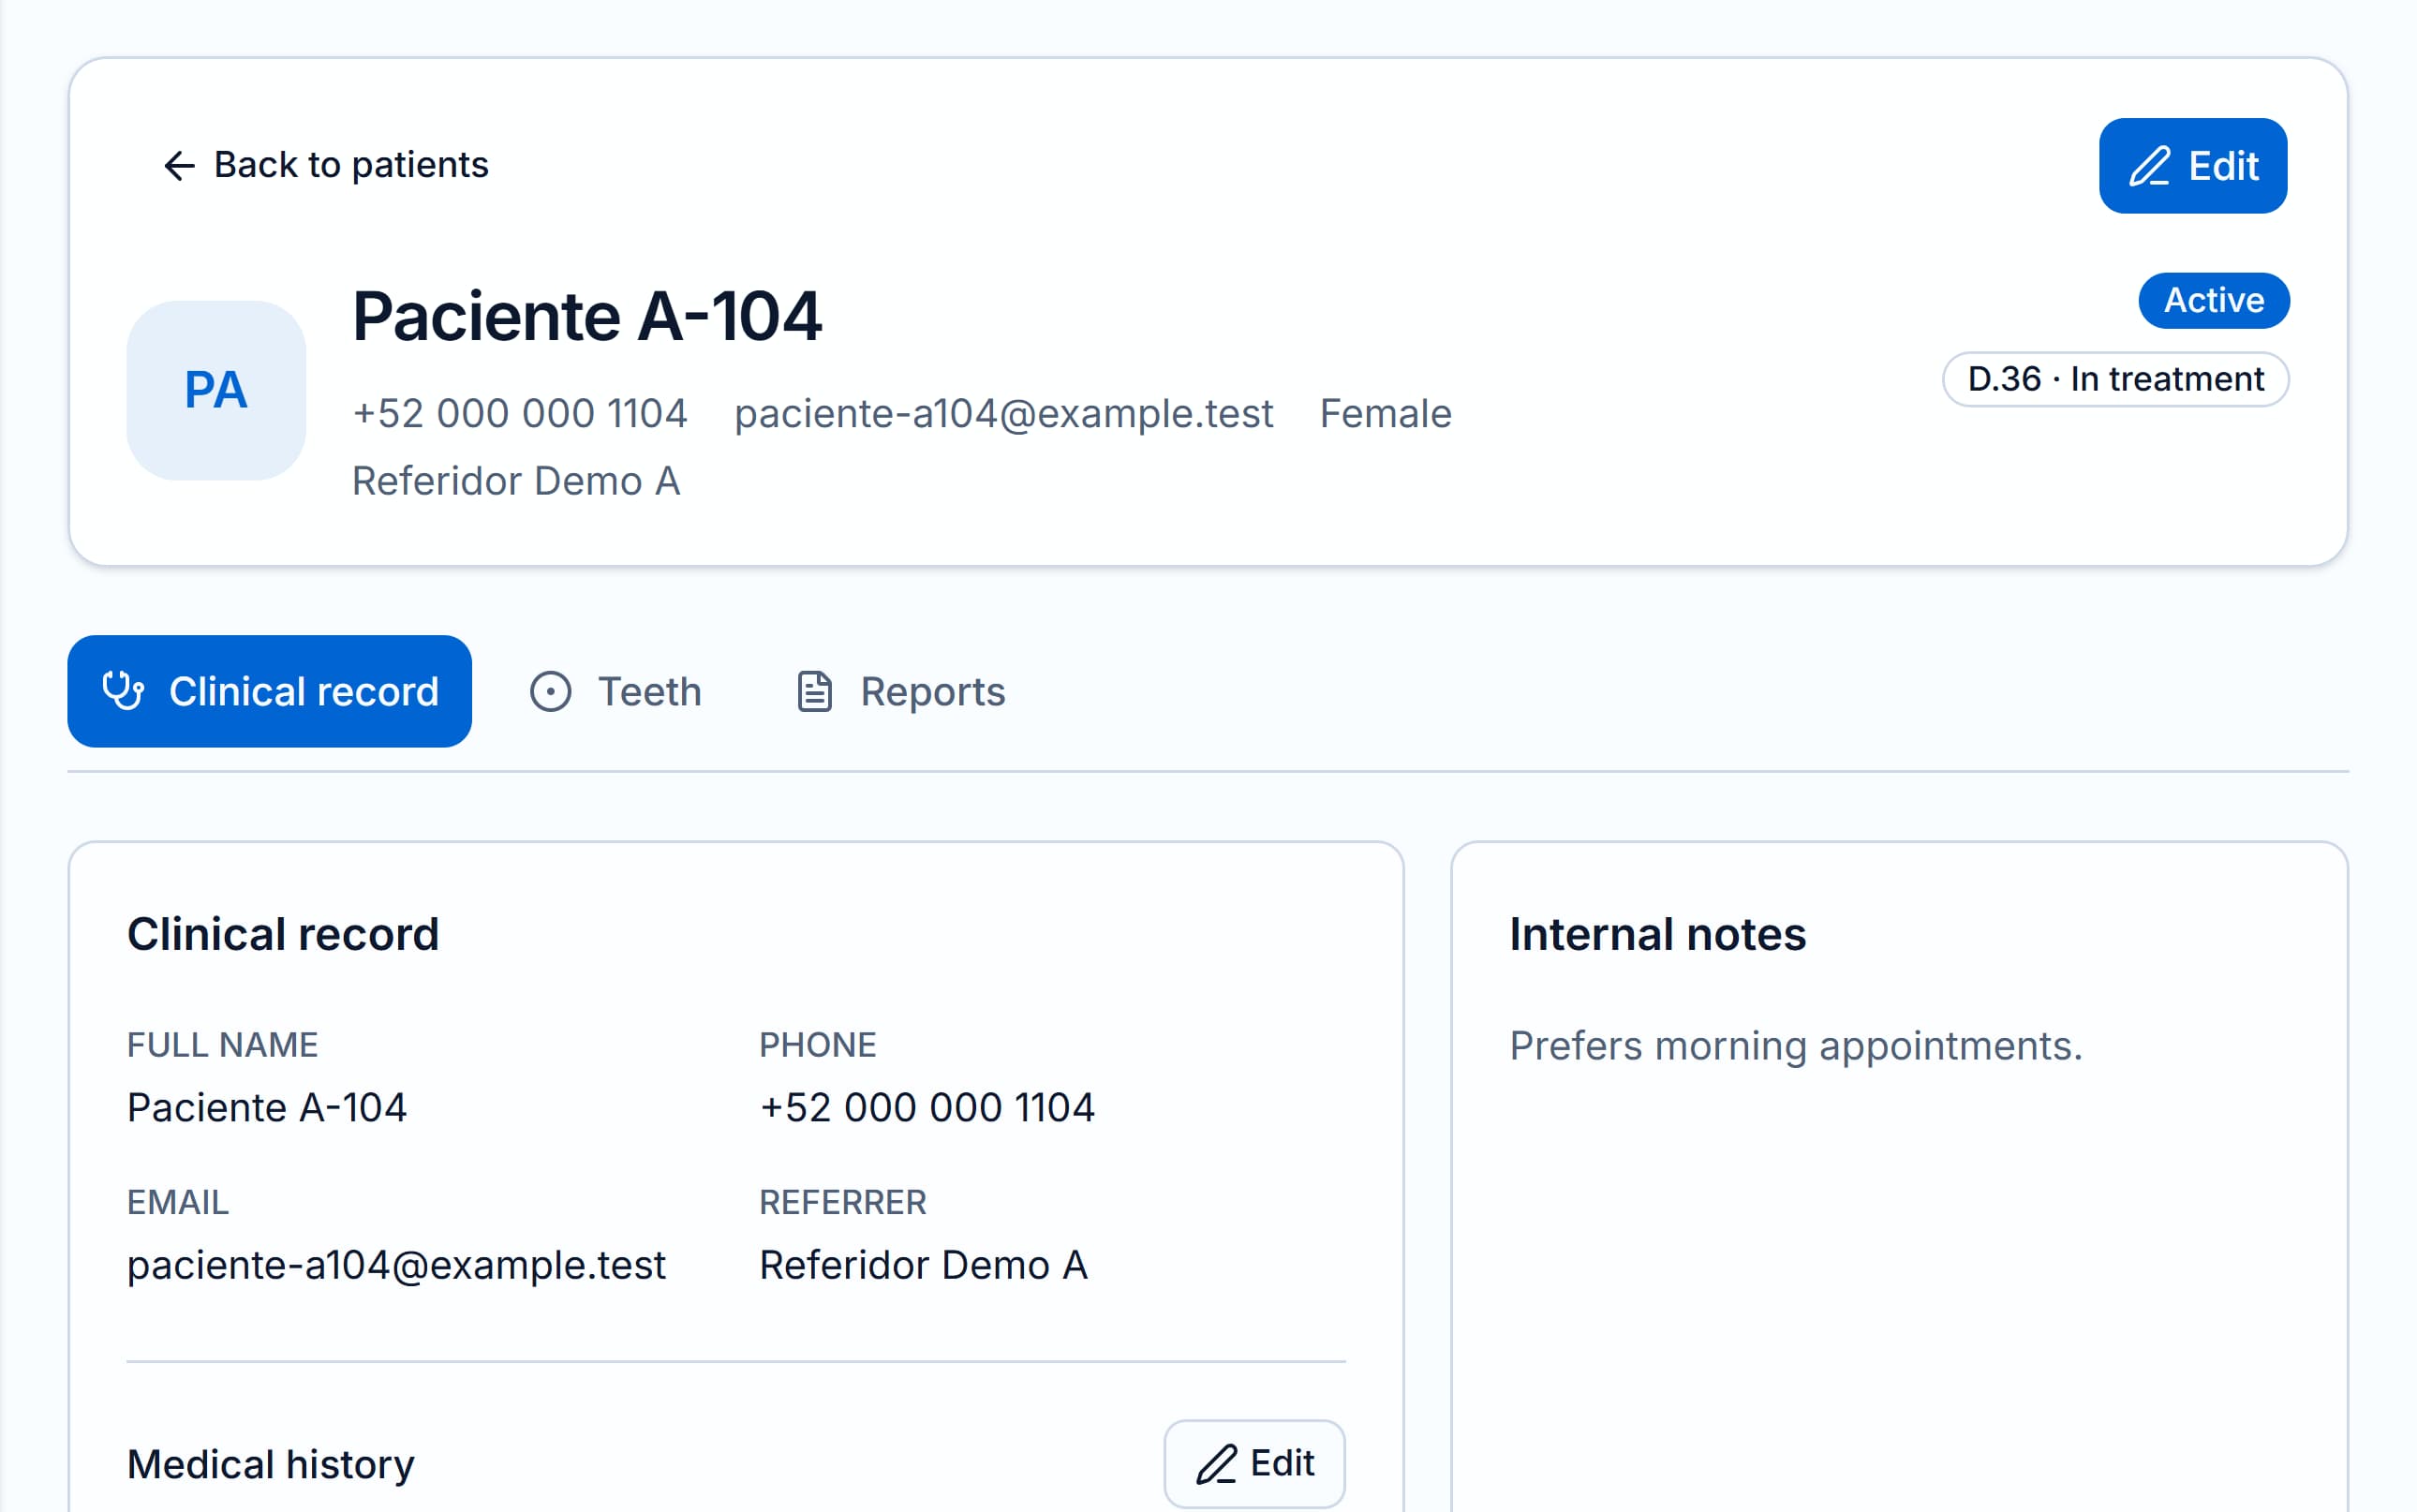The width and height of the screenshot is (2417, 1512).
Task: Go back to patients list
Action: [x=325, y=165]
